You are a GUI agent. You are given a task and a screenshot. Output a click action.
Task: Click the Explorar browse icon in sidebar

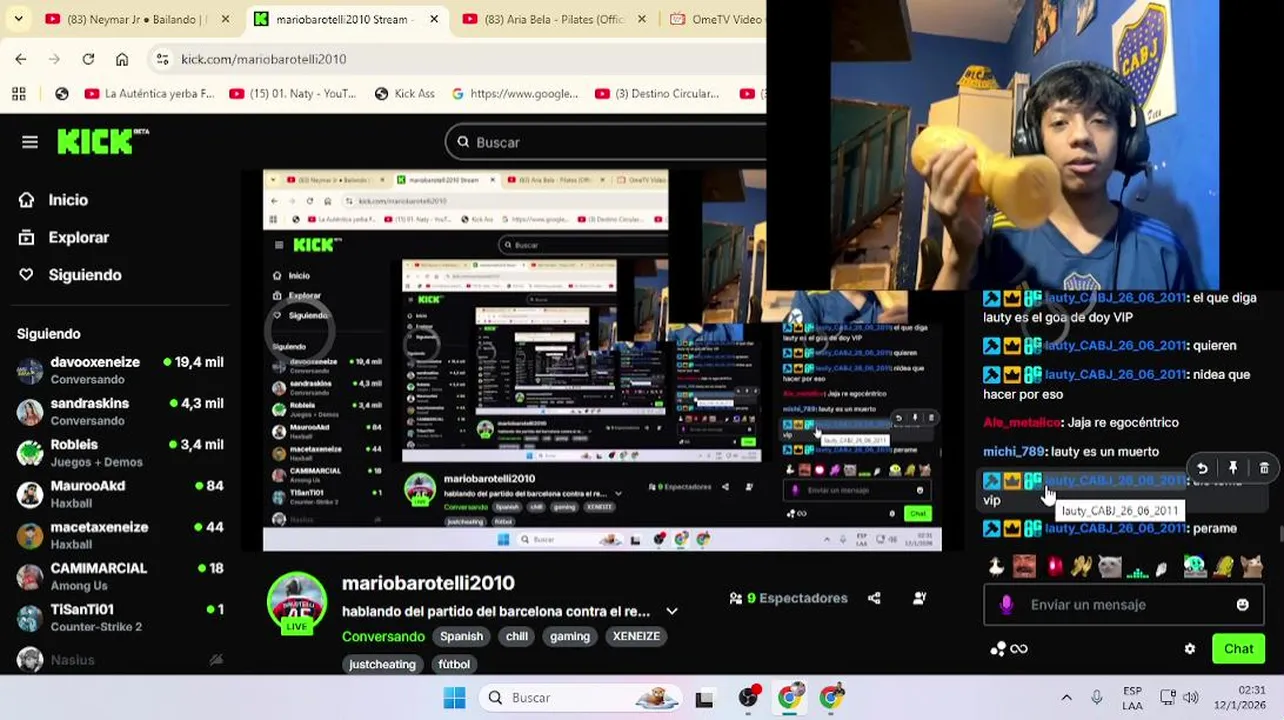click(x=27, y=237)
